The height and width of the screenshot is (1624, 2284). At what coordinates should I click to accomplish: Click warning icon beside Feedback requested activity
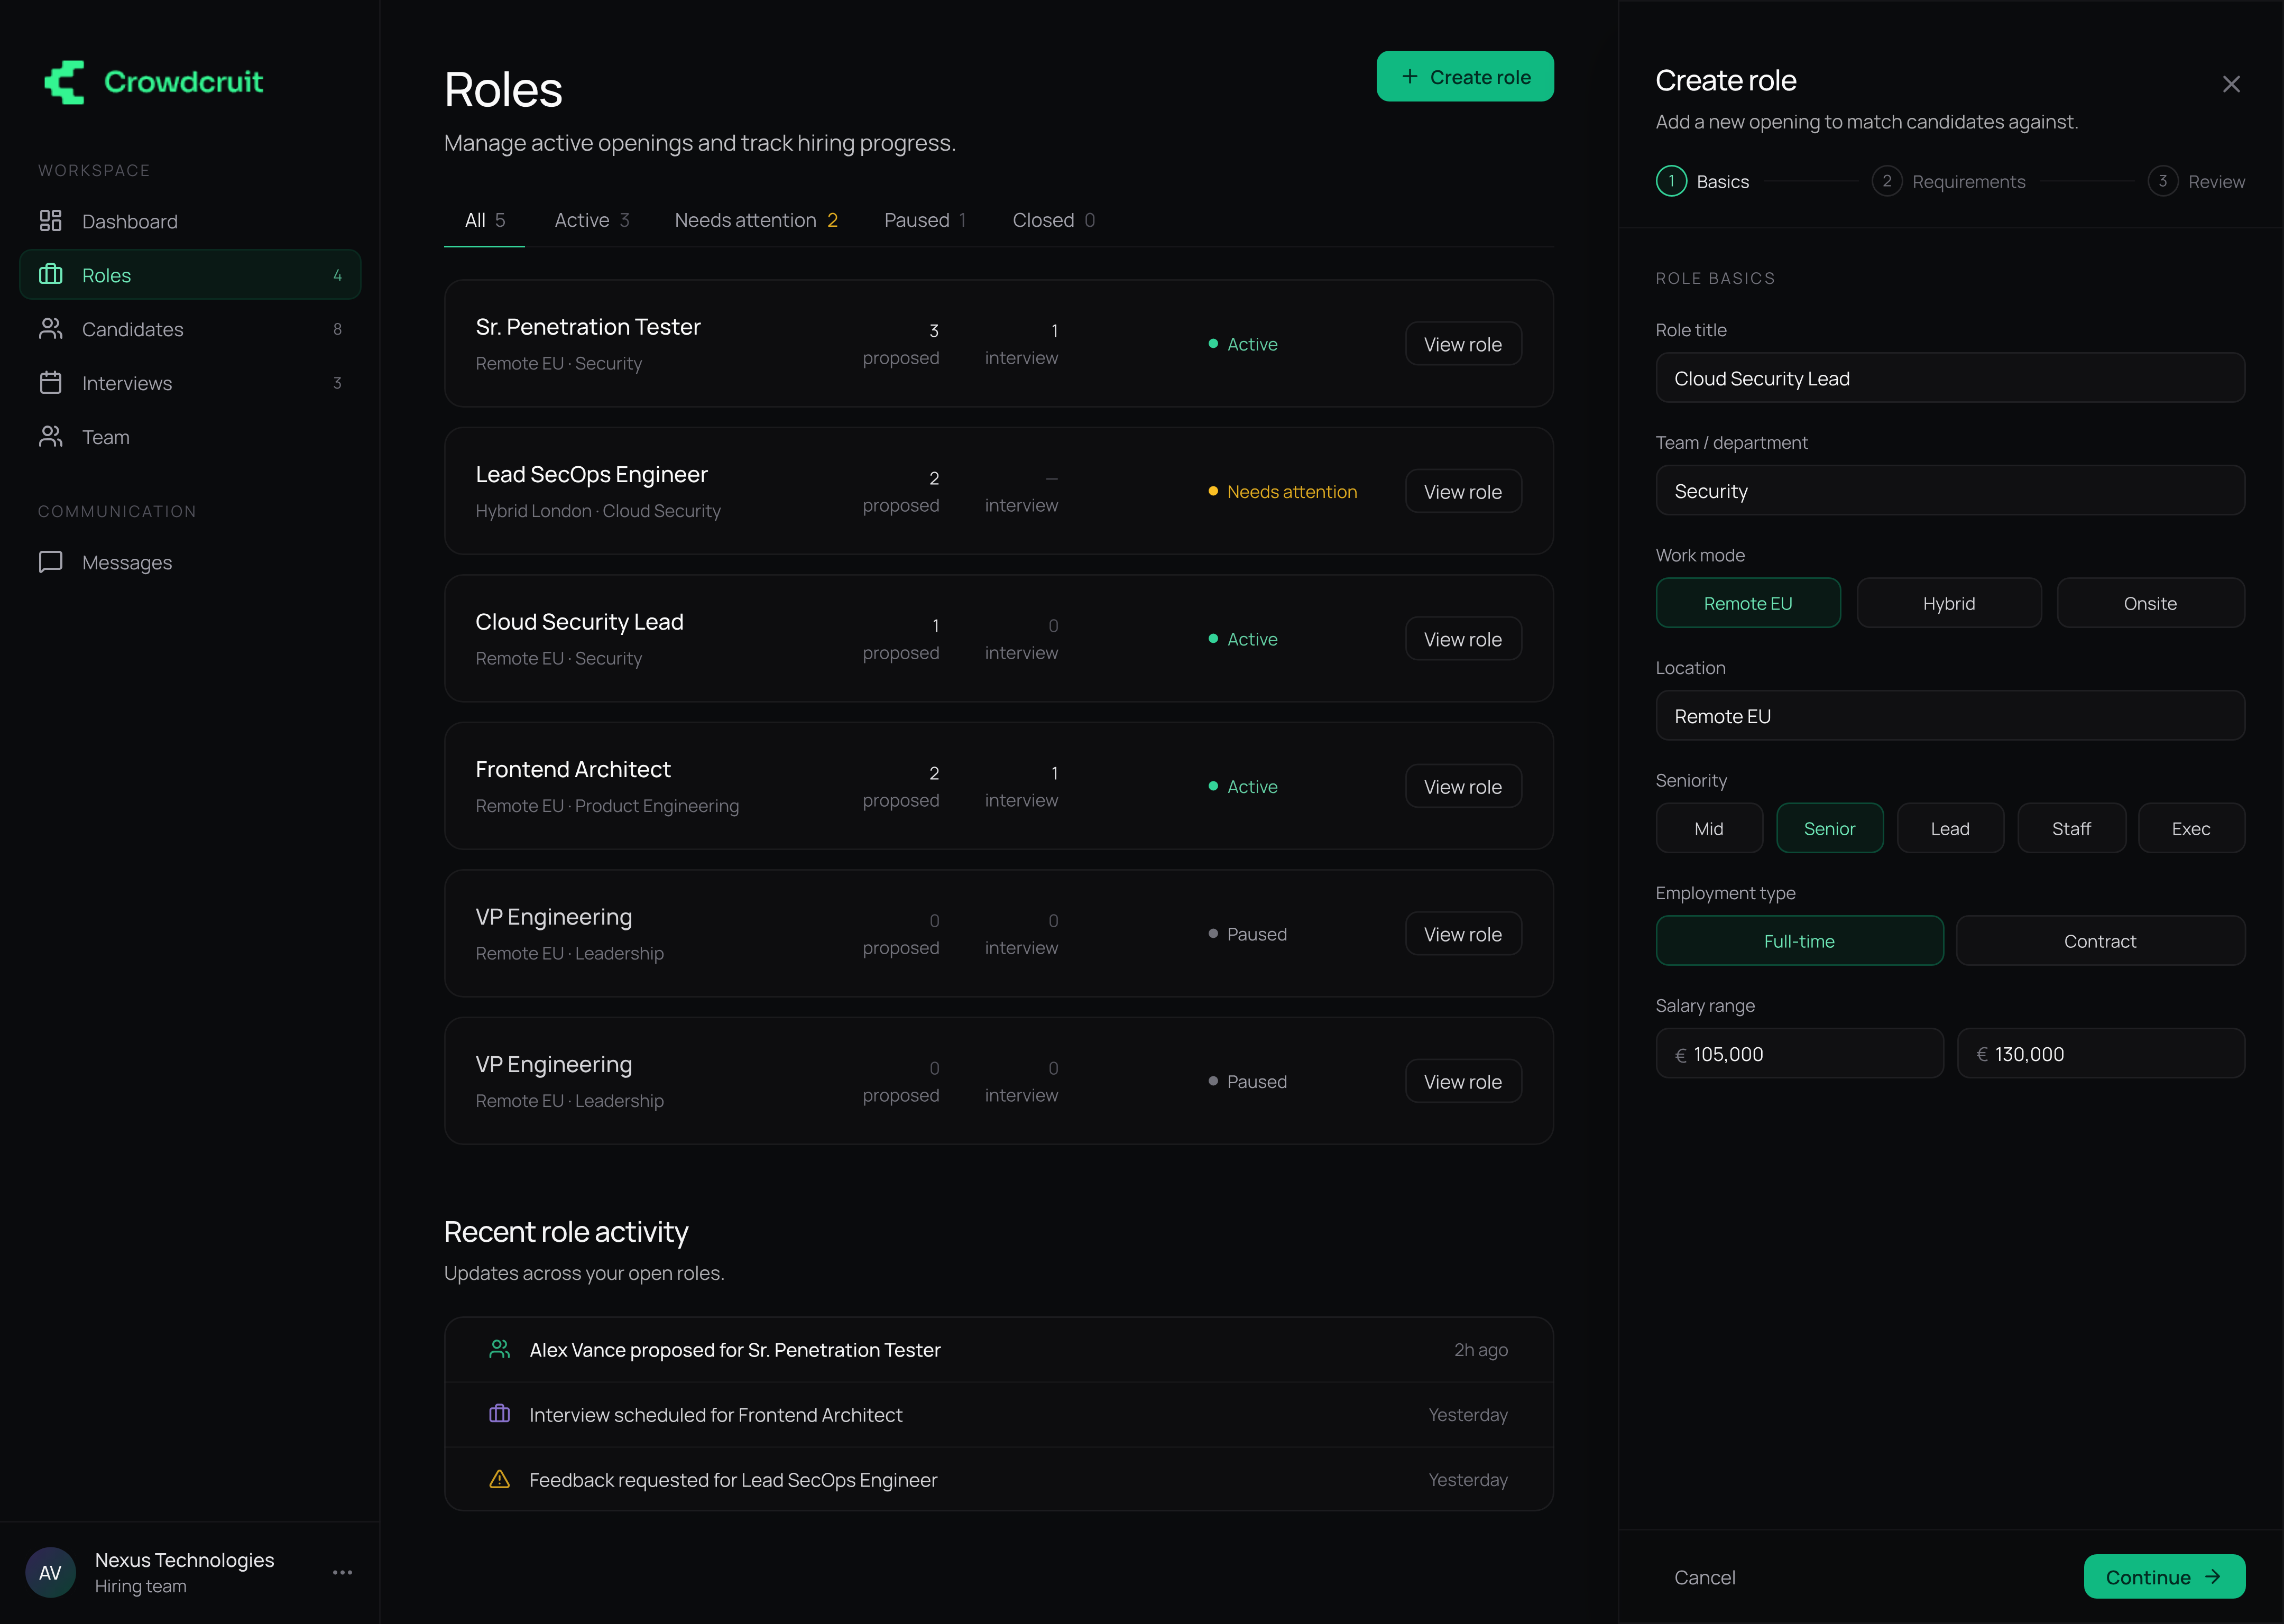499,1479
